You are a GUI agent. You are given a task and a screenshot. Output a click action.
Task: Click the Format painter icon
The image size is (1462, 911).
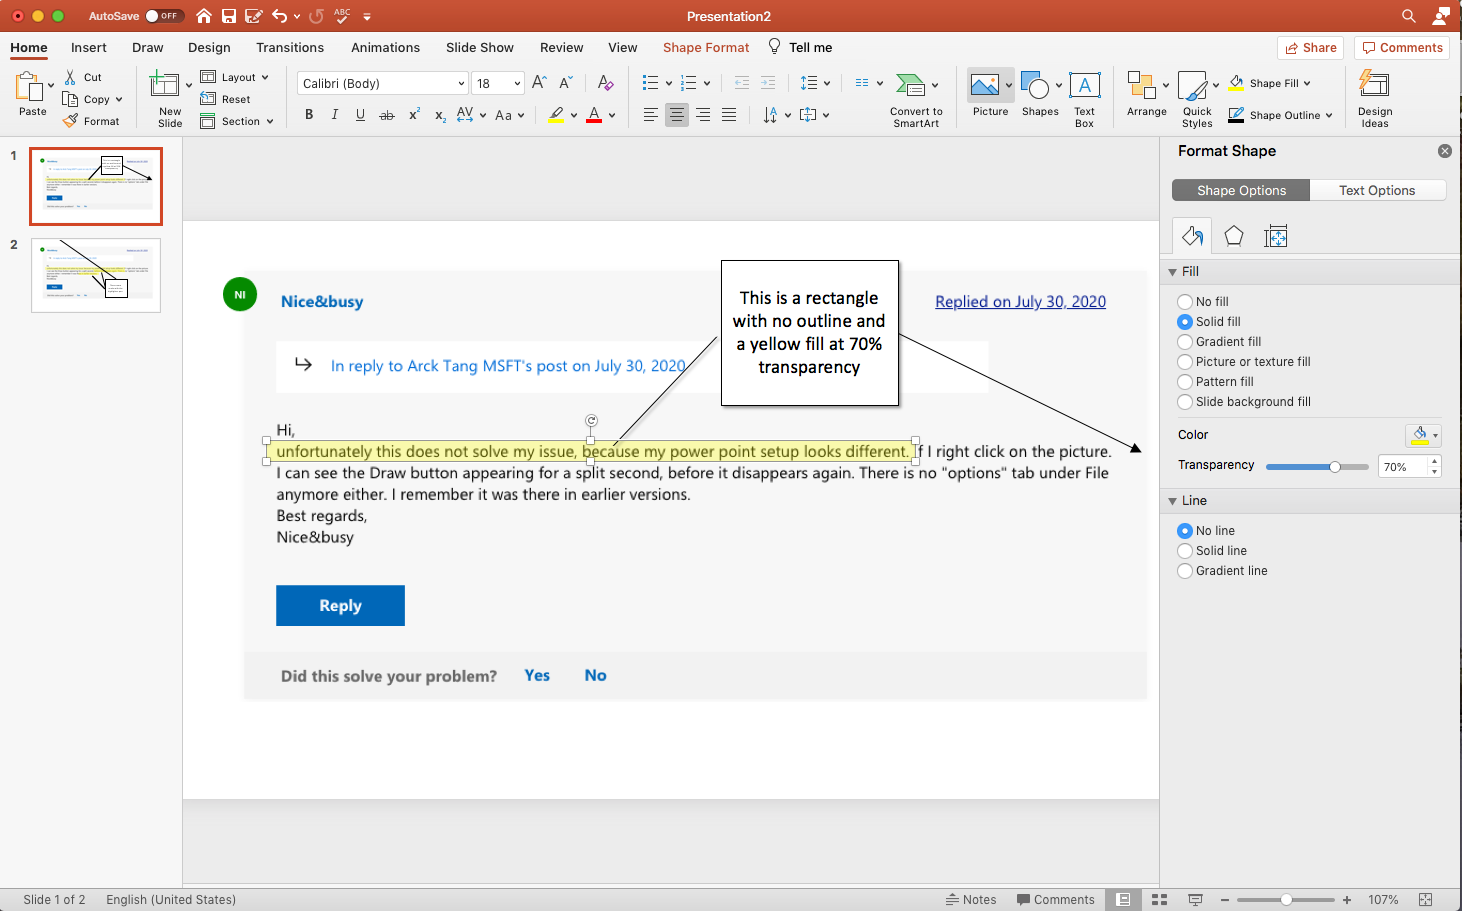click(70, 121)
